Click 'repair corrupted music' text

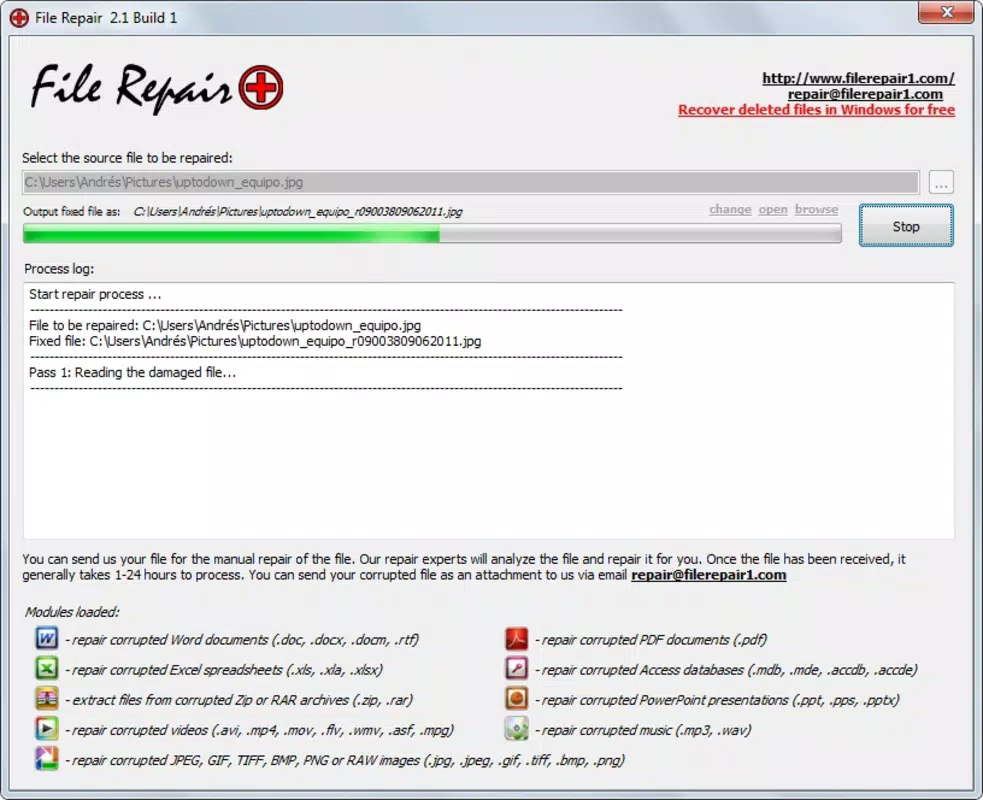[643, 730]
